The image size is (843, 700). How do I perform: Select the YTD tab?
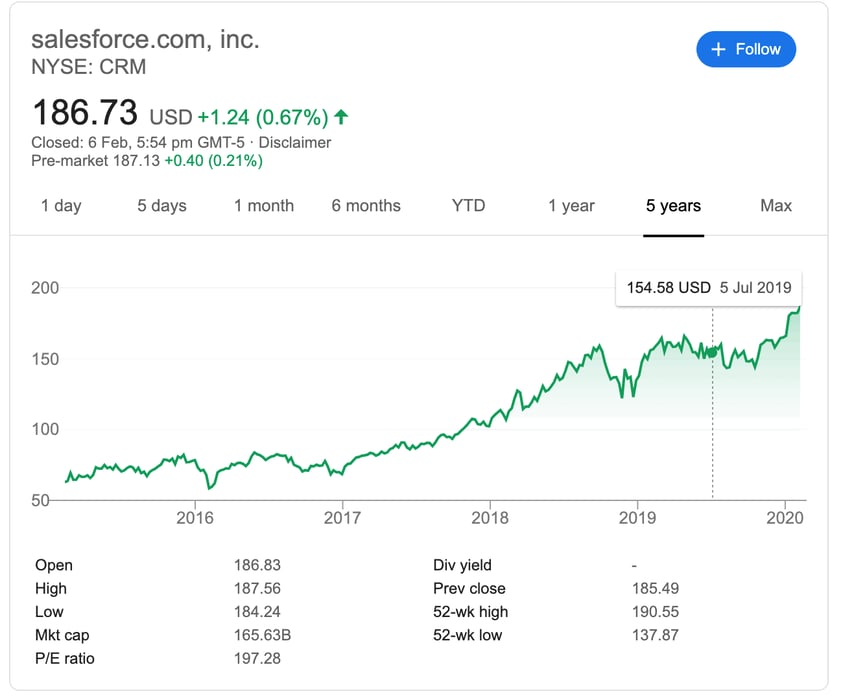point(468,205)
